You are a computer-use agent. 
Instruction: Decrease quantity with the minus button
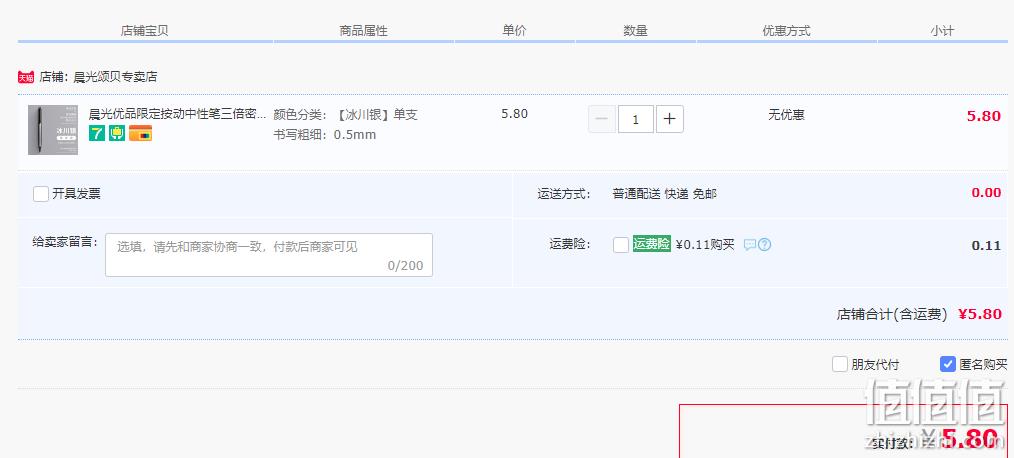[602, 119]
